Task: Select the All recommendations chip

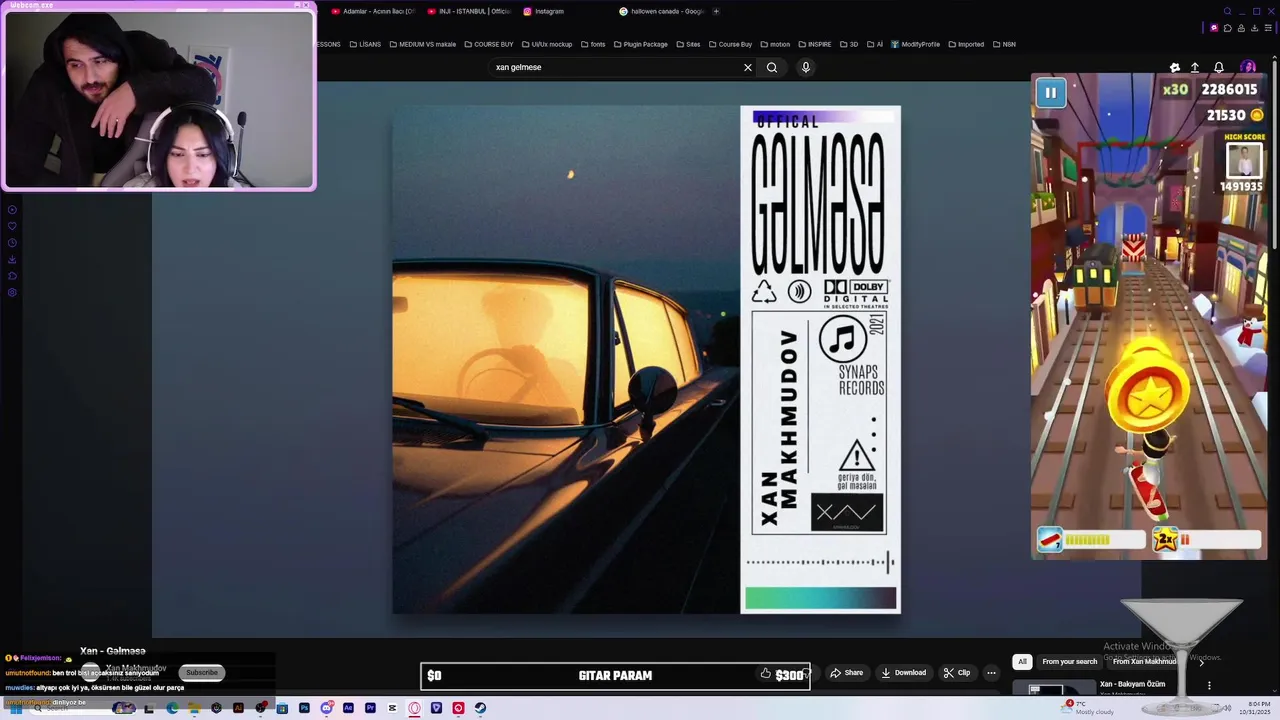Action: pyautogui.click(x=1022, y=661)
